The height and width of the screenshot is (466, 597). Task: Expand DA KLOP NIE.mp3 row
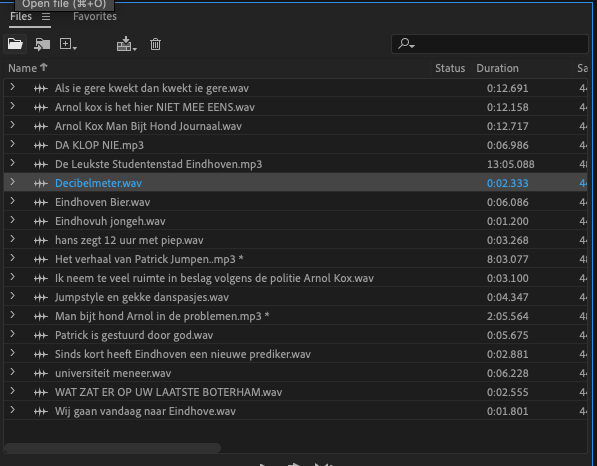(x=13, y=144)
